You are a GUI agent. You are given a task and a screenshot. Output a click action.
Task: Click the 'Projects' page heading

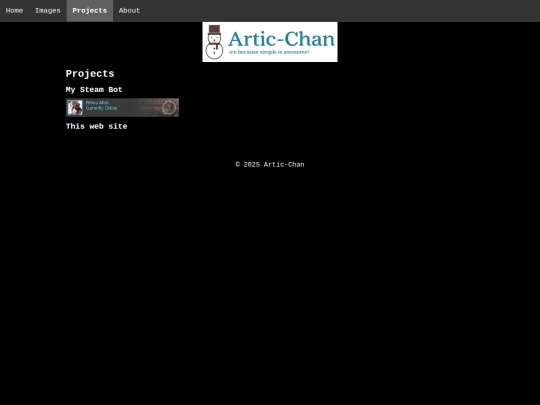(x=90, y=74)
